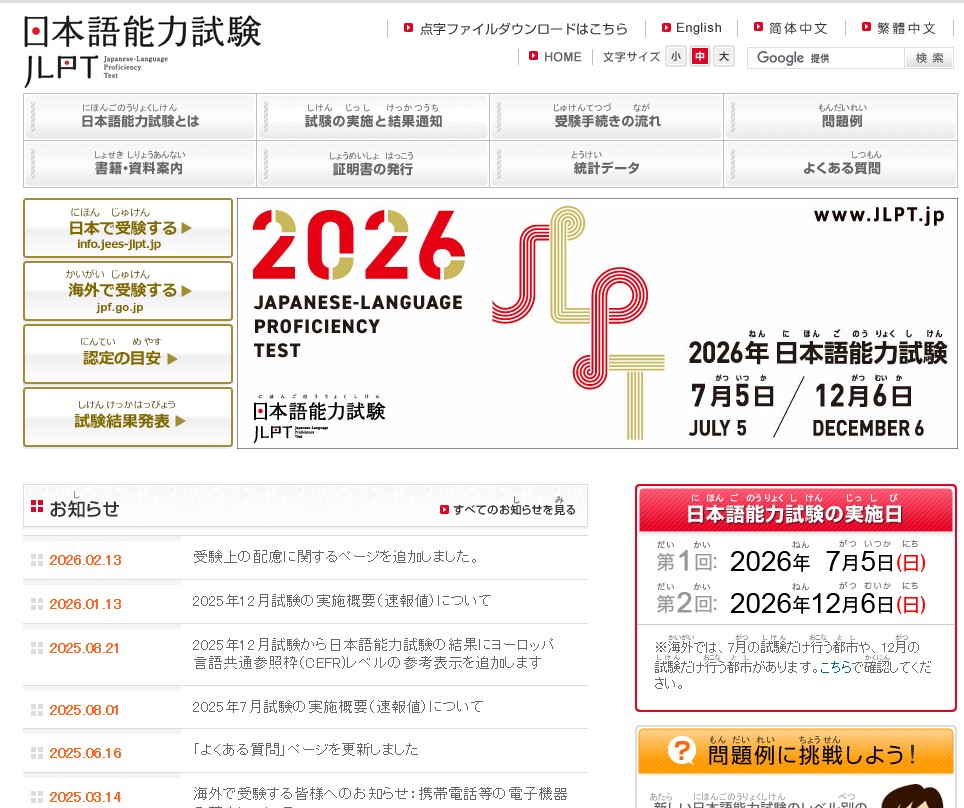Open the 简体中文 language version

click(x=797, y=28)
